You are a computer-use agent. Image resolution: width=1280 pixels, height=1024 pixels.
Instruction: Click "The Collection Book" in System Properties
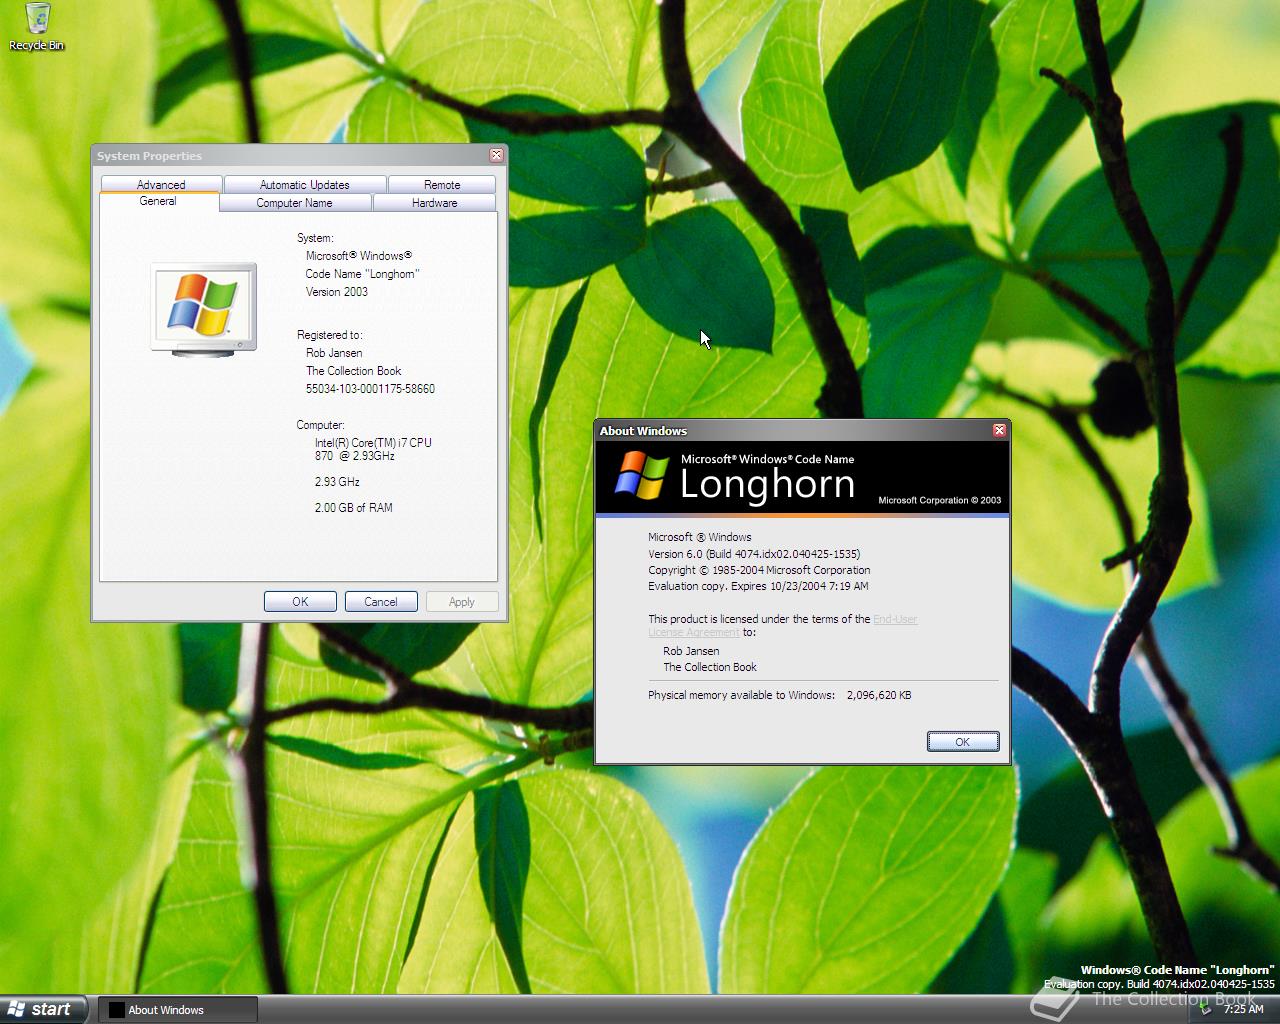coord(353,371)
